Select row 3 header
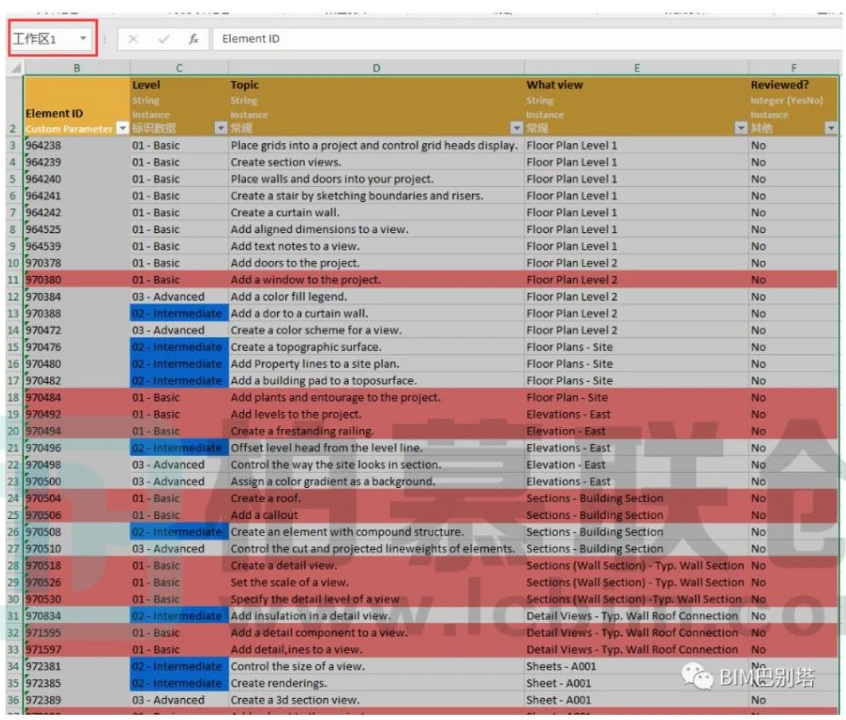Viewport: 846px width, 720px height. (x=13, y=146)
